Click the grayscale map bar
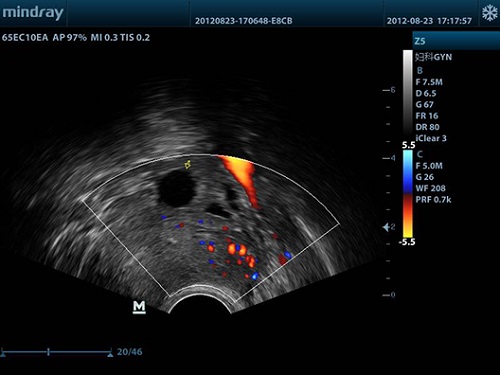Image resolution: width=500 pixels, height=375 pixels. pyautogui.click(x=408, y=96)
